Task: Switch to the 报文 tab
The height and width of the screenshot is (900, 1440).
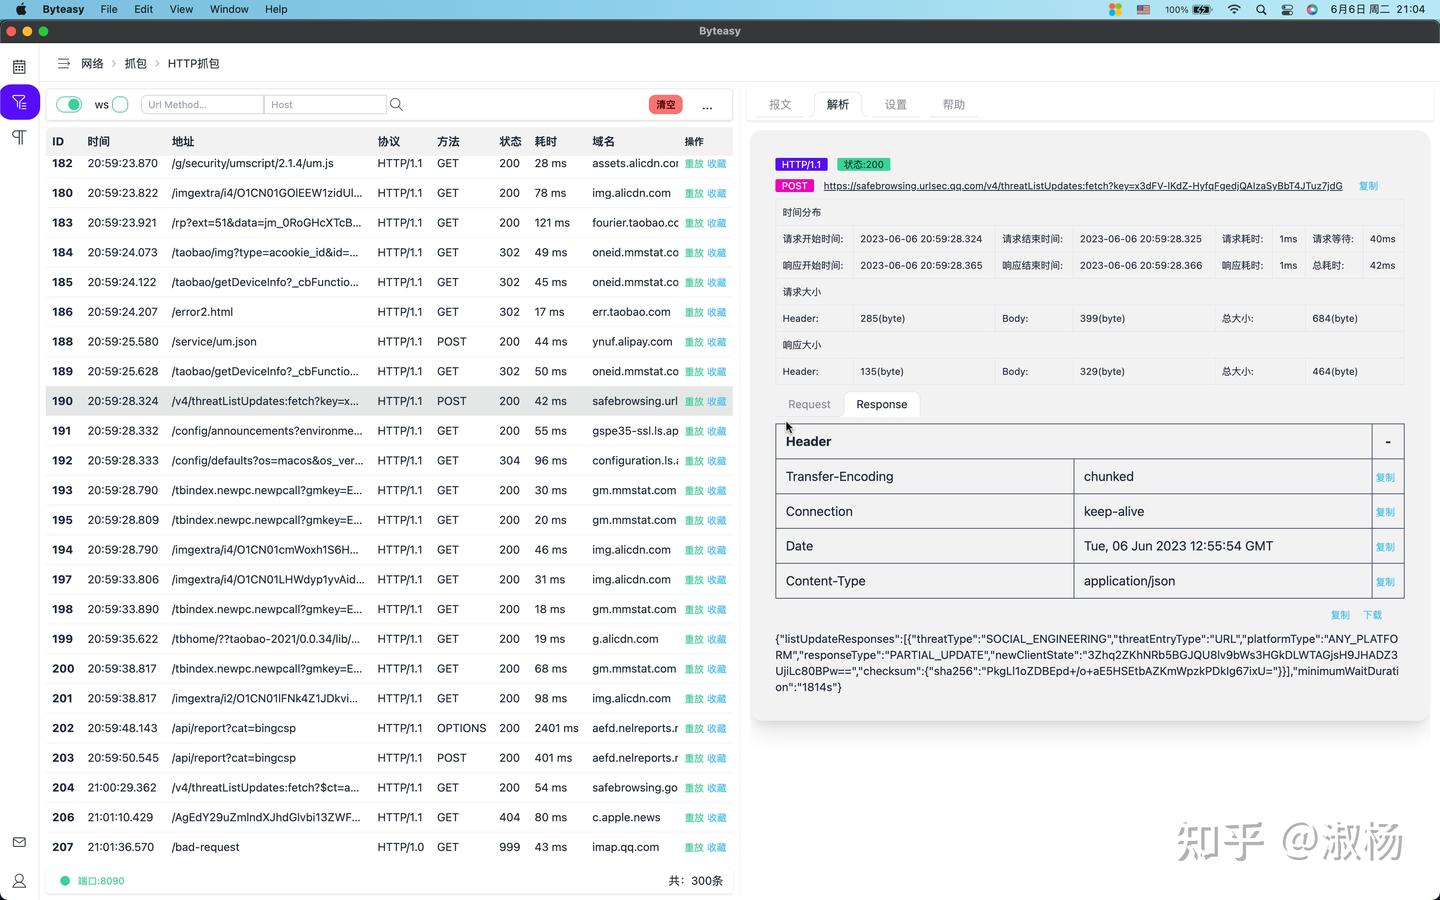Action: click(780, 105)
